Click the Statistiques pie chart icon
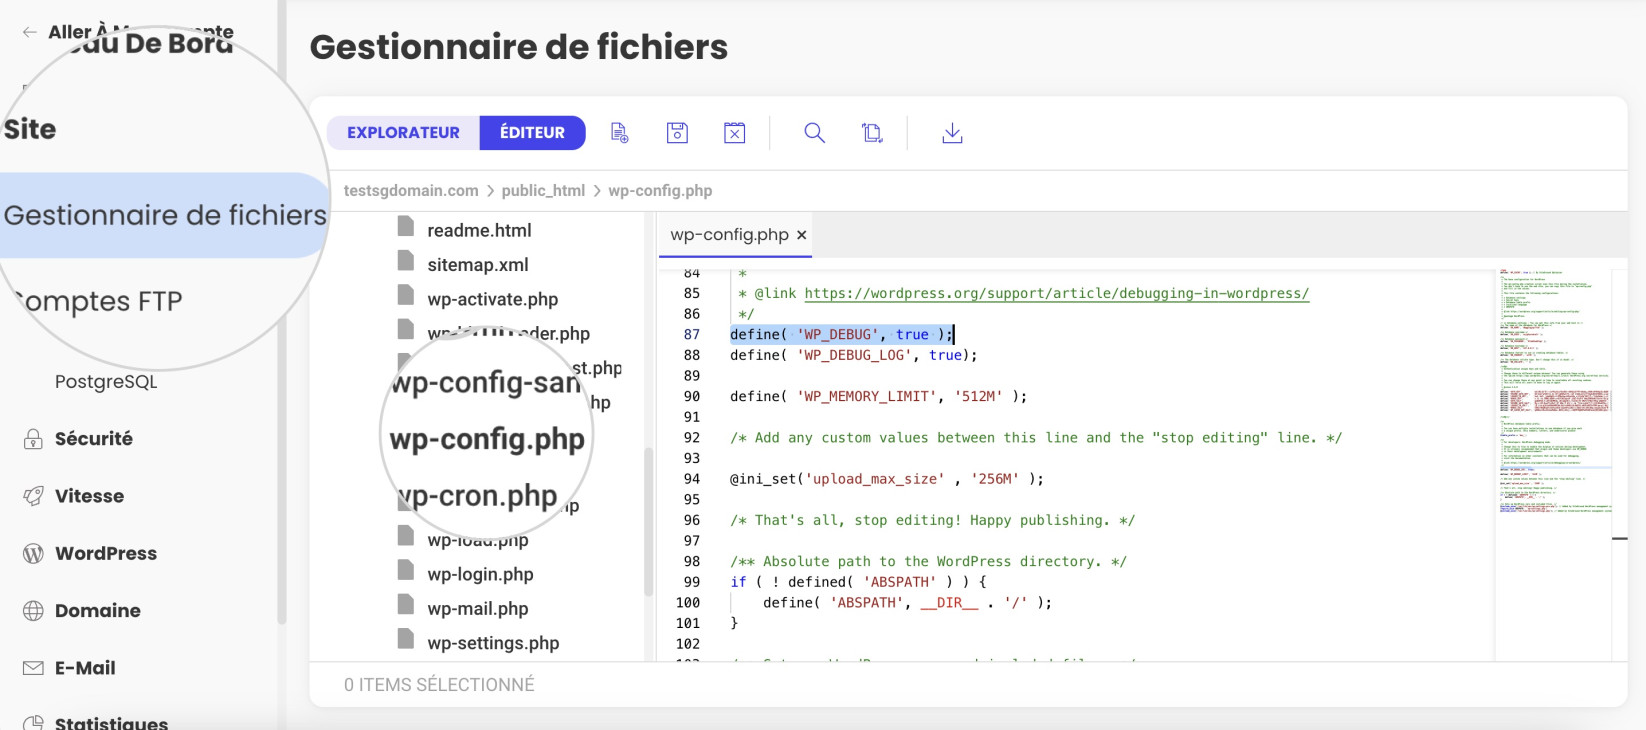Viewport: 1646px width, 730px height. click(33, 723)
